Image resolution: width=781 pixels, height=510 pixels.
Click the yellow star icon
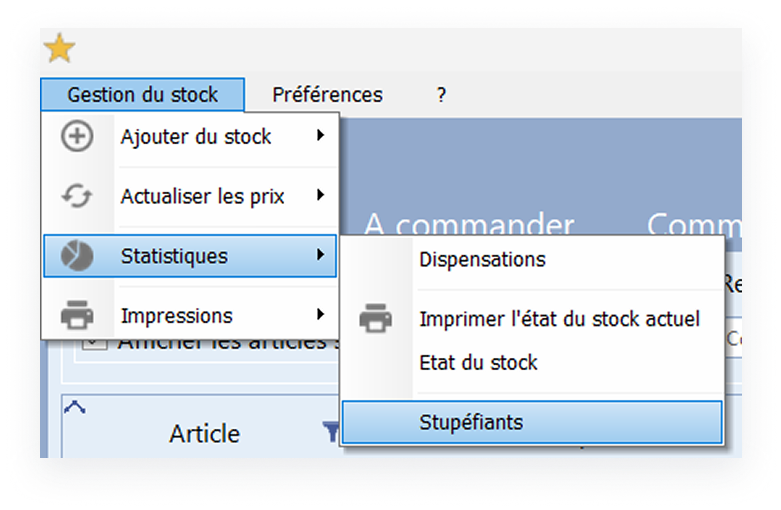click(x=60, y=48)
